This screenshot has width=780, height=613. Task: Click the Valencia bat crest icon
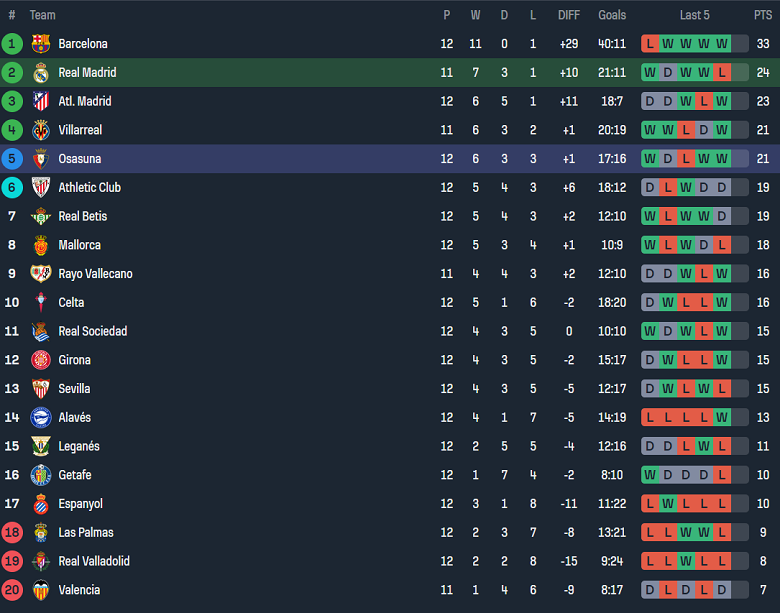pyautogui.click(x=41, y=590)
